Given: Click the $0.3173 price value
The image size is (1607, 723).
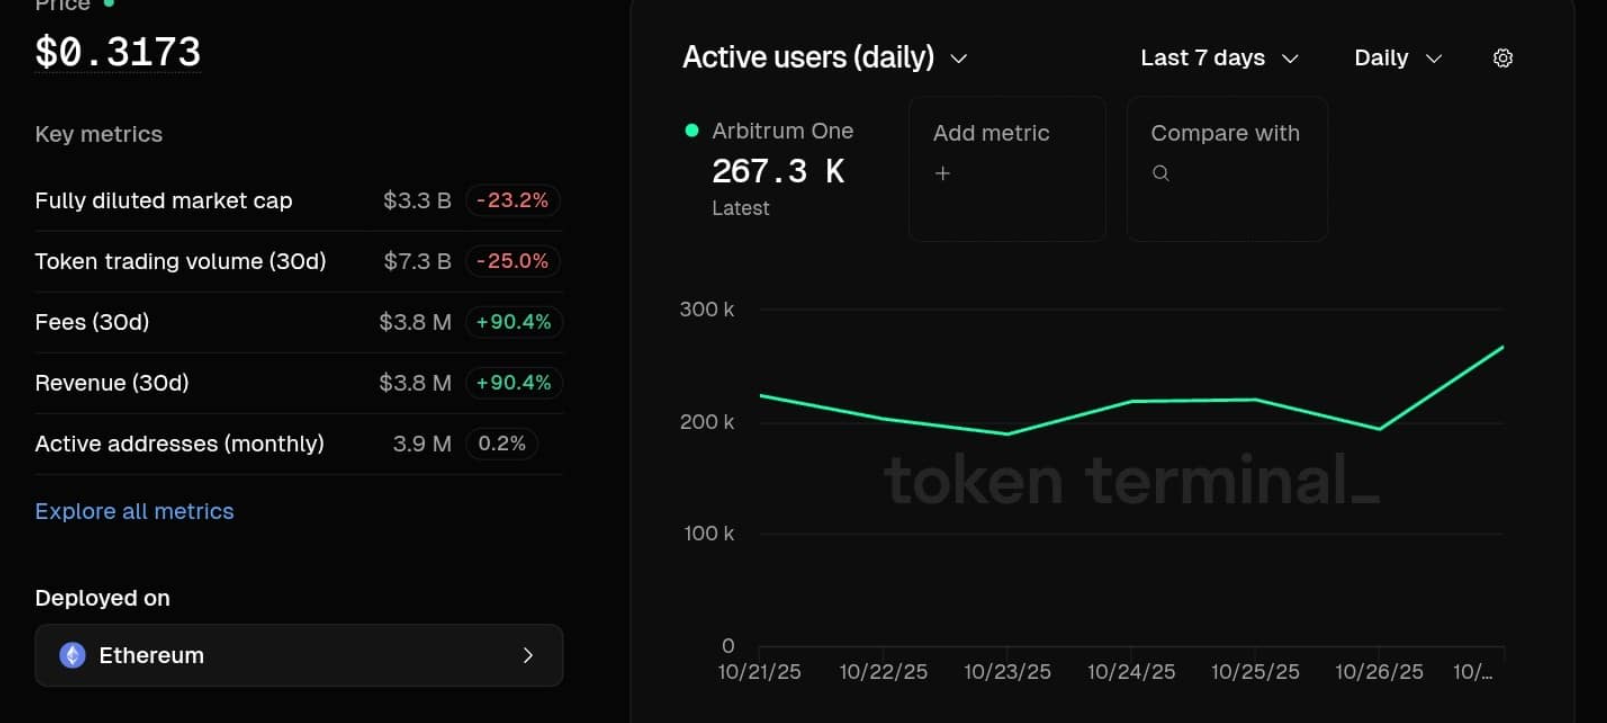Looking at the screenshot, I should 118,52.
